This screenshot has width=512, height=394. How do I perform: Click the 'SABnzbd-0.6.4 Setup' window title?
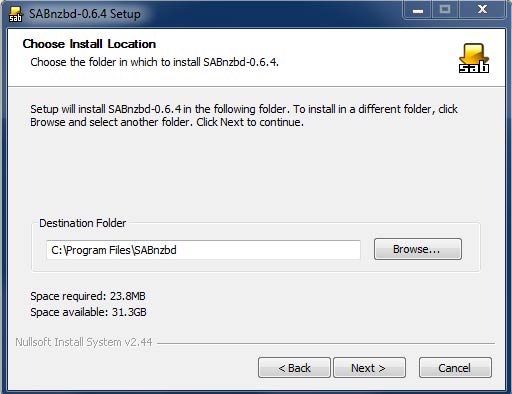coord(85,14)
